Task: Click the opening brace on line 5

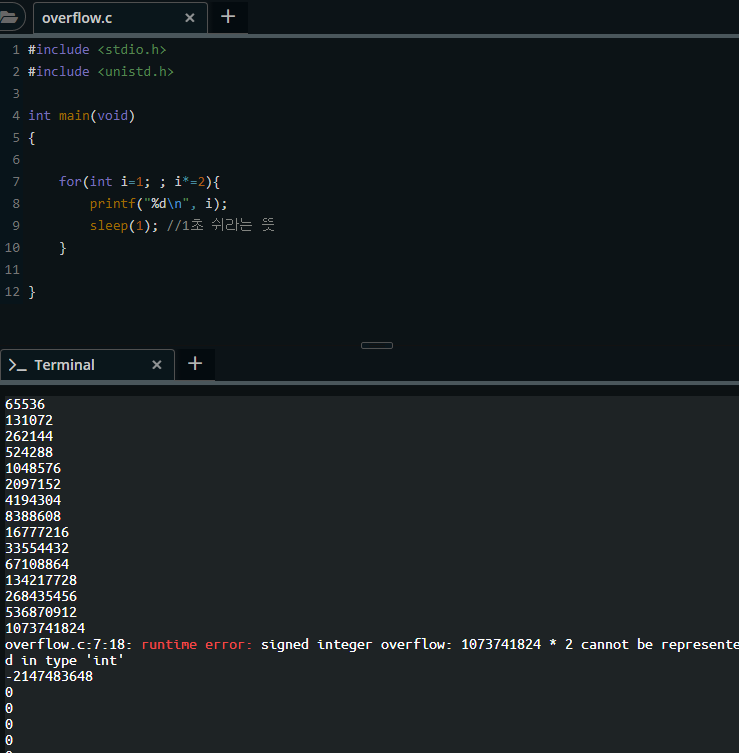Action: (32, 138)
